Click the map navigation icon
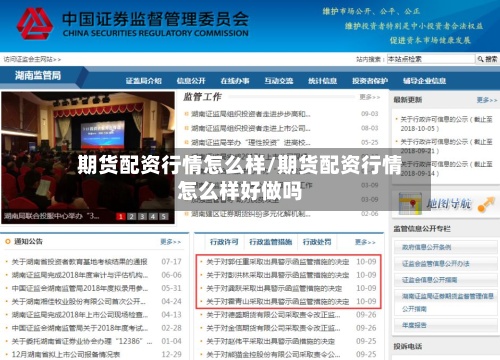Image resolution: width=500 pixels, height=360 pixels. coord(410,203)
